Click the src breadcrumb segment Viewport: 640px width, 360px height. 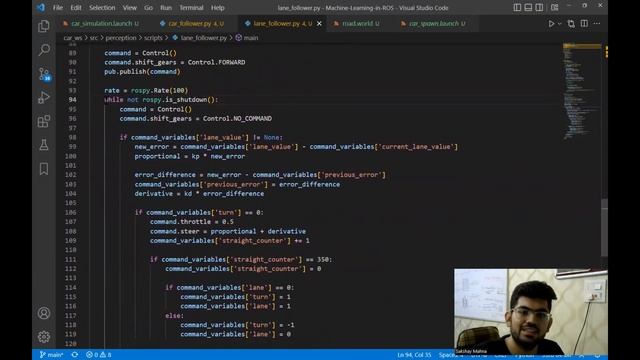[x=93, y=38]
